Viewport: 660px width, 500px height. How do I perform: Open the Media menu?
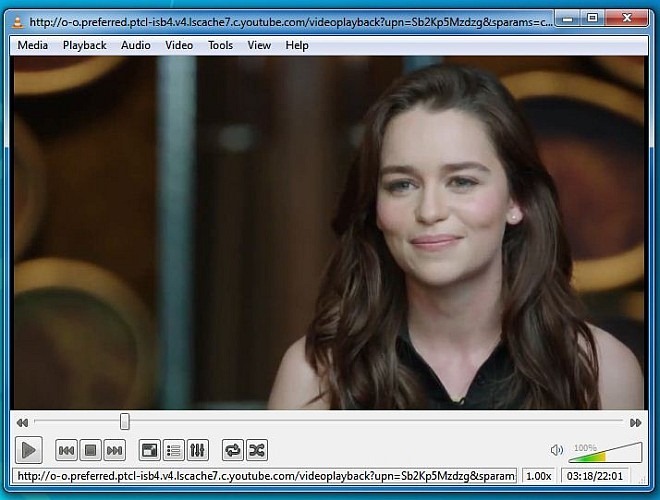[x=32, y=45]
